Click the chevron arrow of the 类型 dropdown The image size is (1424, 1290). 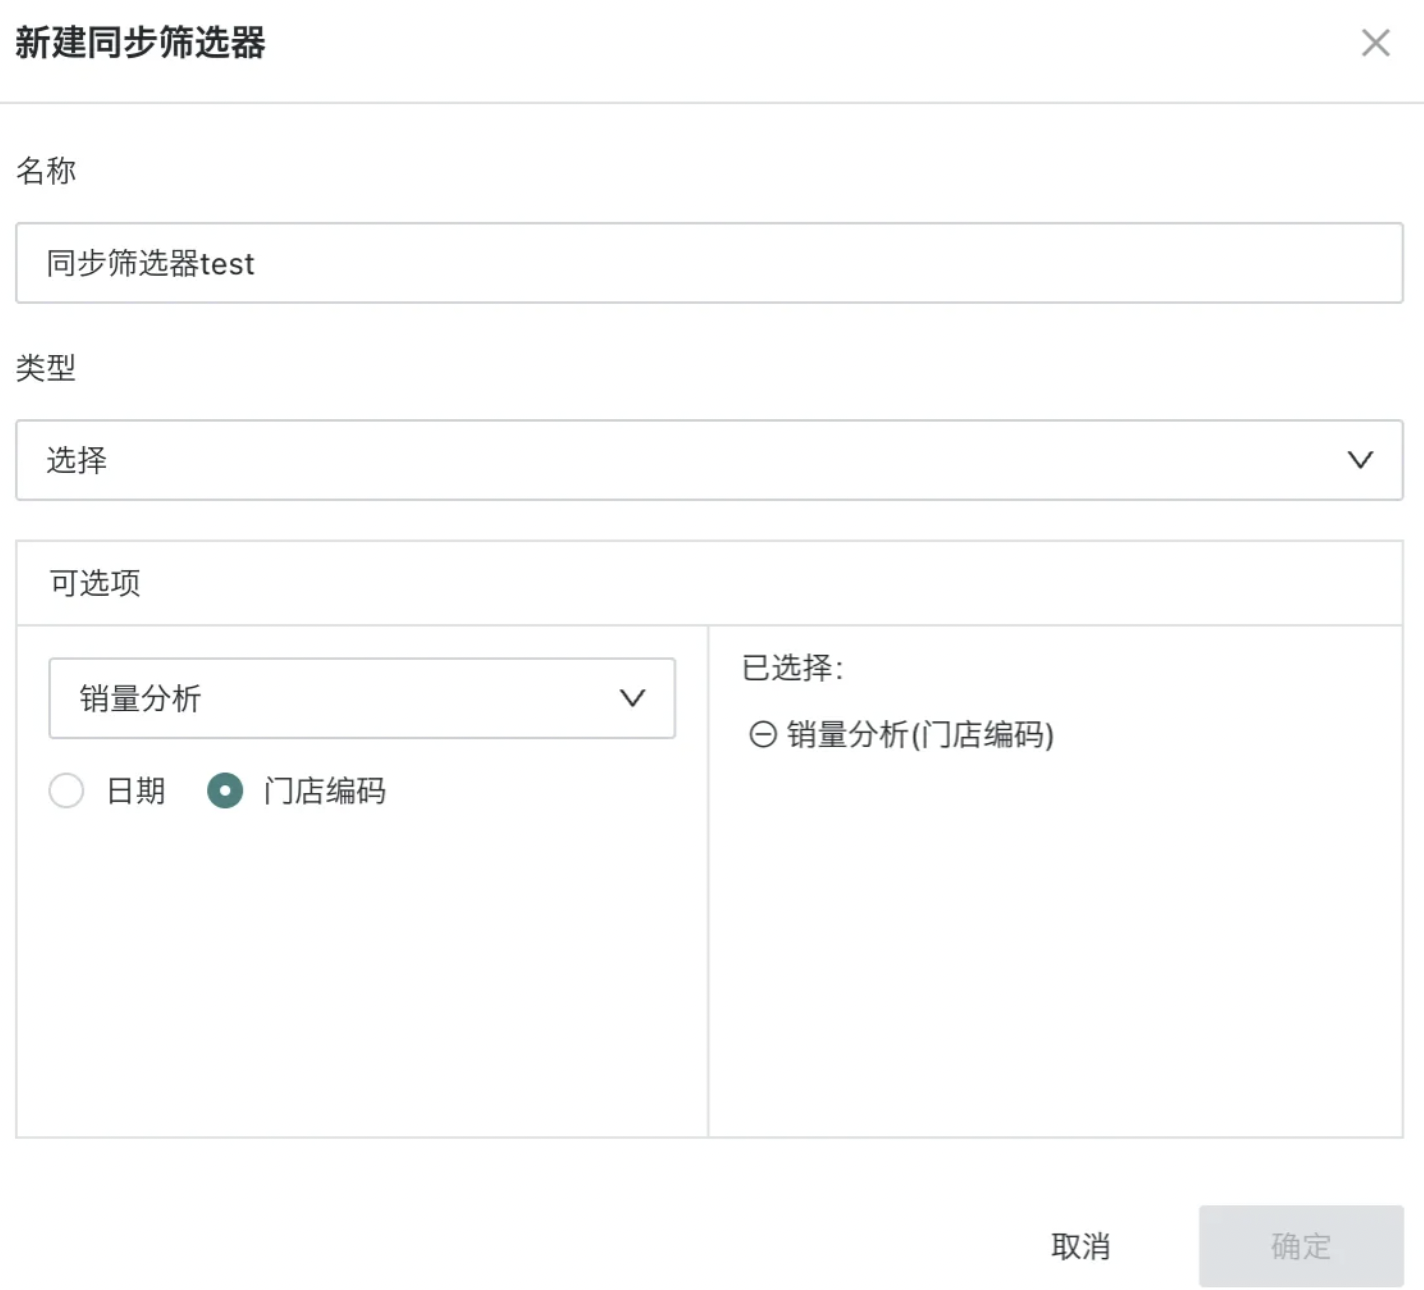click(x=1359, y=460)
